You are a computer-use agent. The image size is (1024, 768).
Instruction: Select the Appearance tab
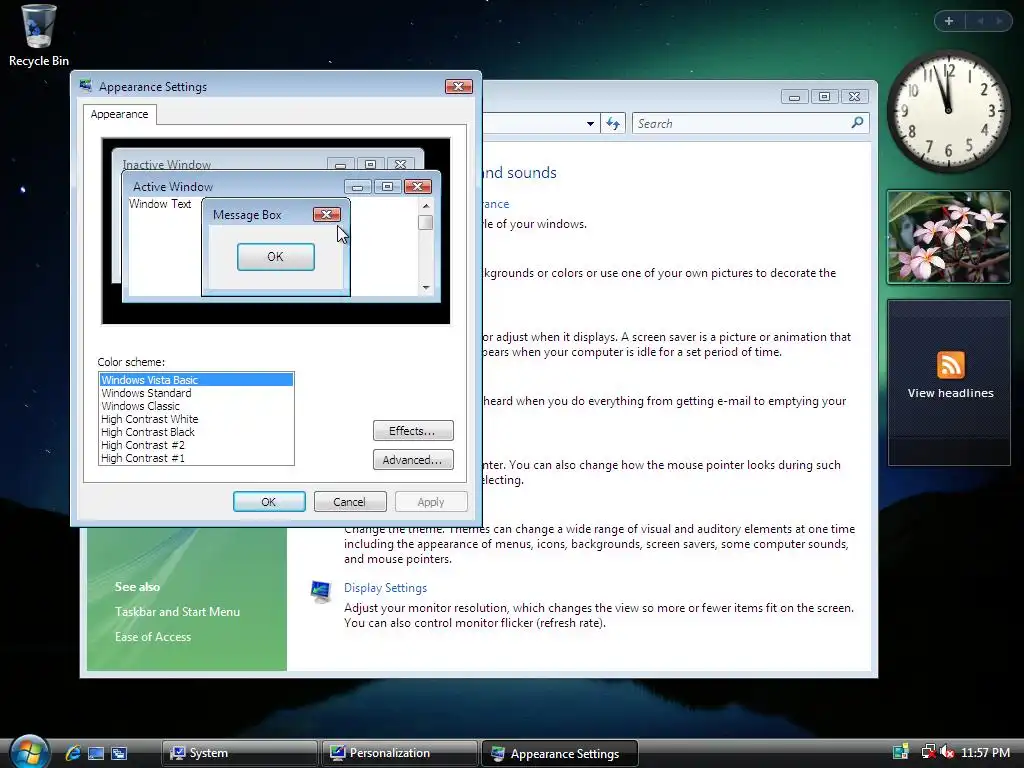(120, 114)
